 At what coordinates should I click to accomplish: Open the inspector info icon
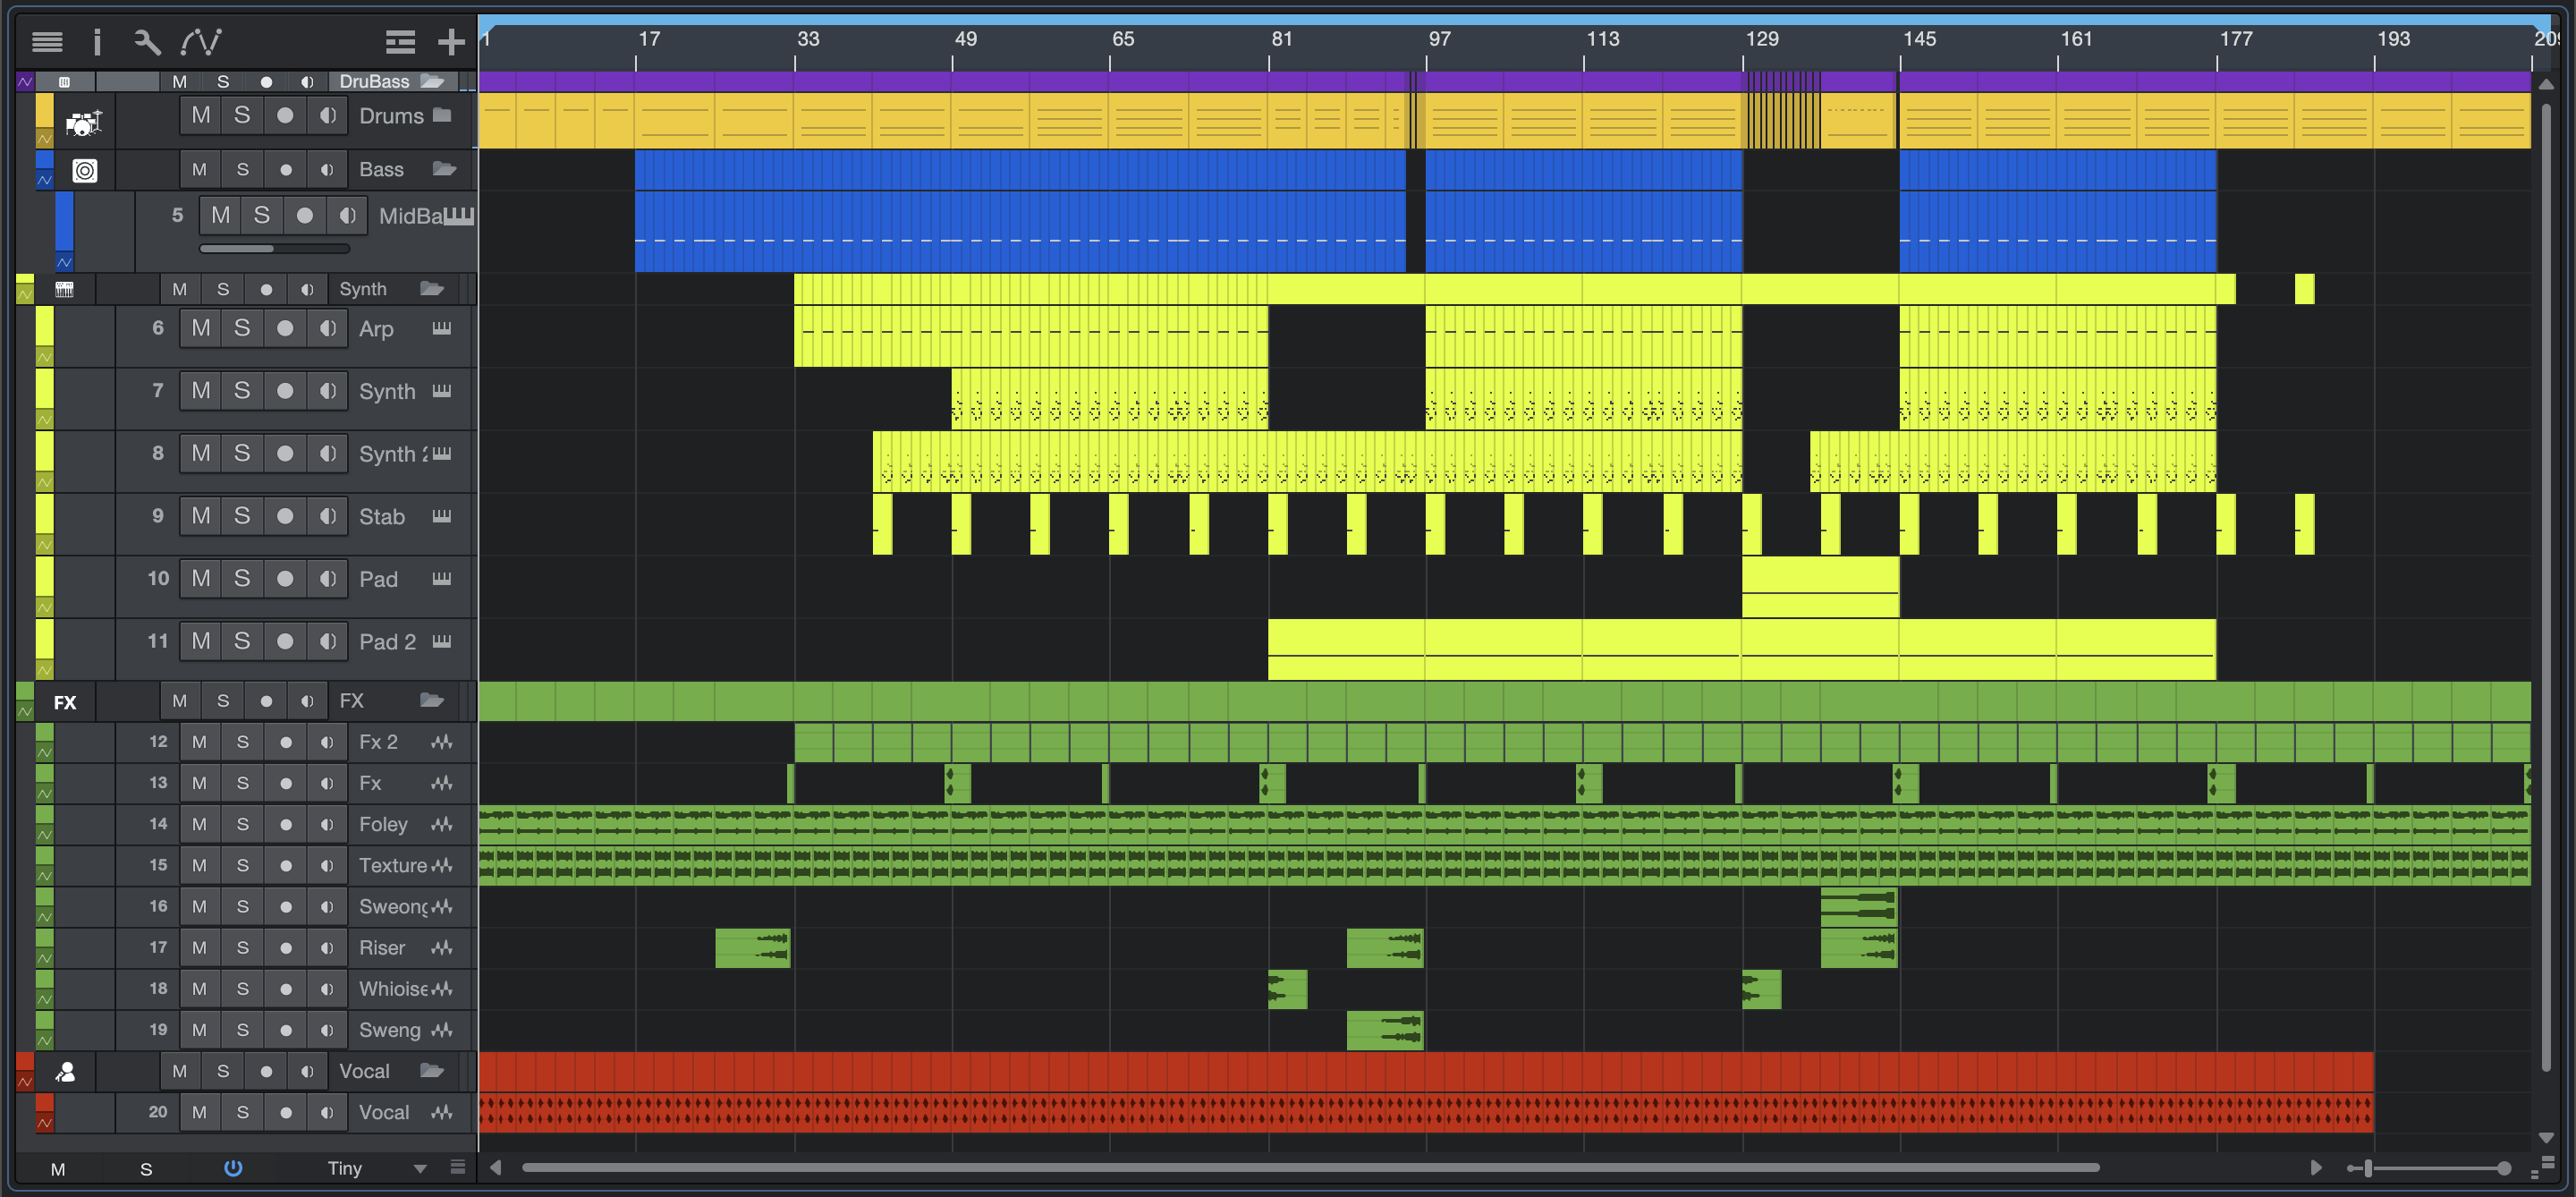coord(97,41)
